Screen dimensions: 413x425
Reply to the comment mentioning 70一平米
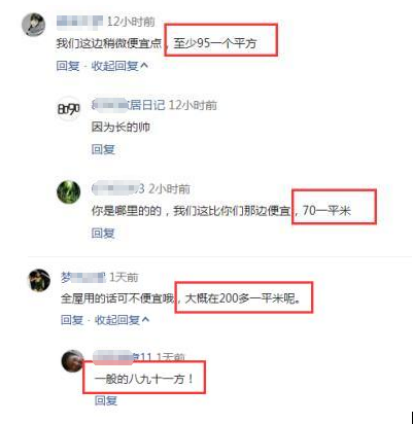(x=103, y=233)
